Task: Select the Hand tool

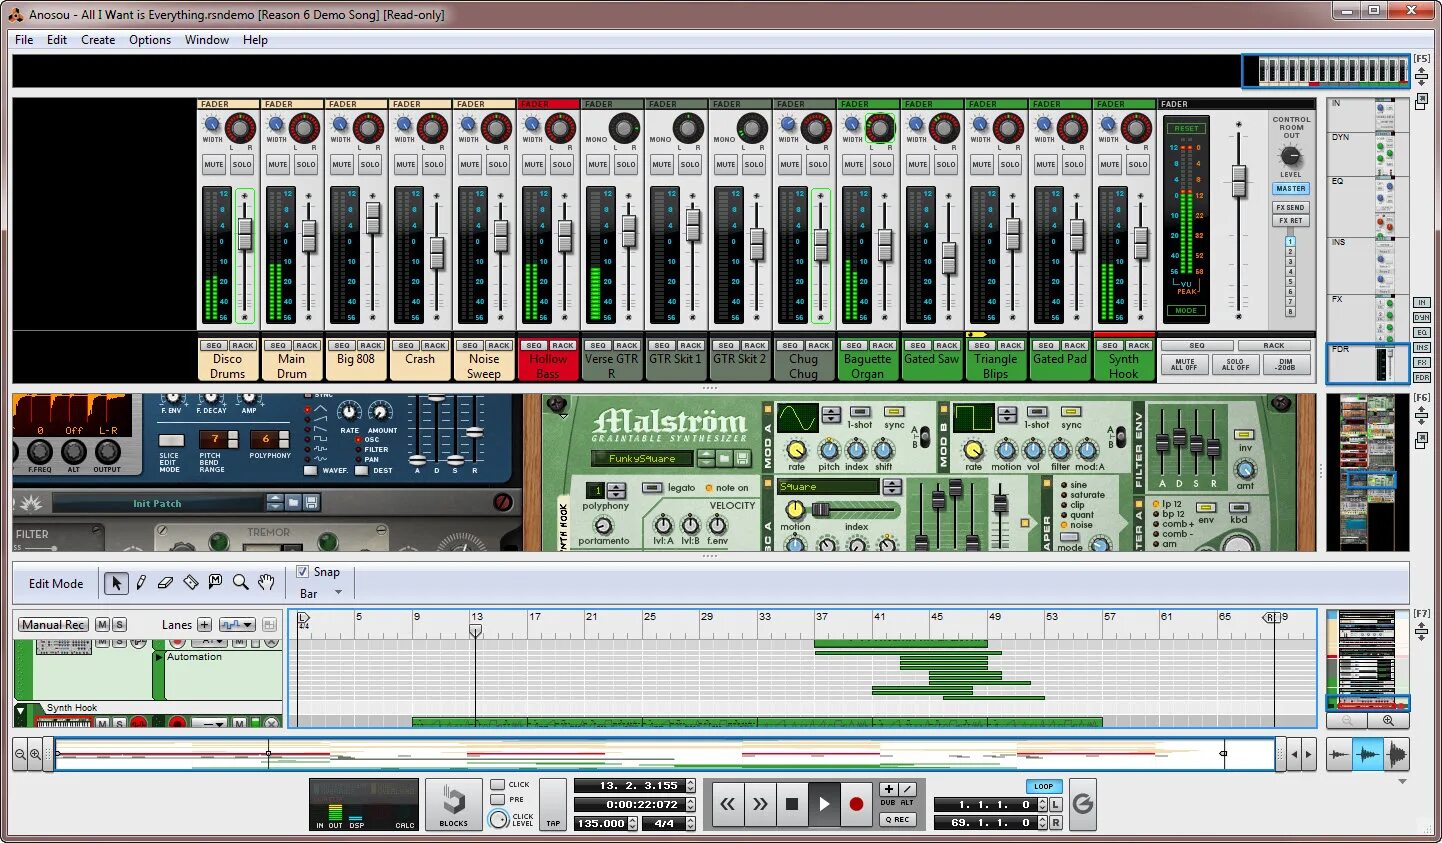Action: point(266,582)
